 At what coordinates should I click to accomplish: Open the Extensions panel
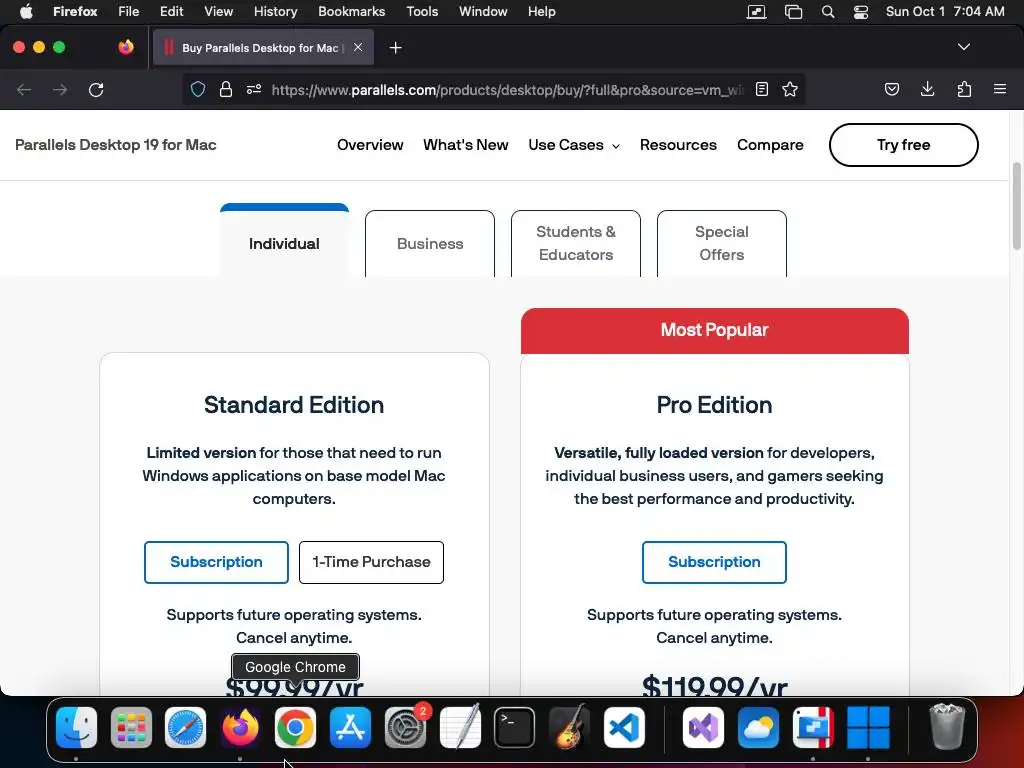pos(964,89)
